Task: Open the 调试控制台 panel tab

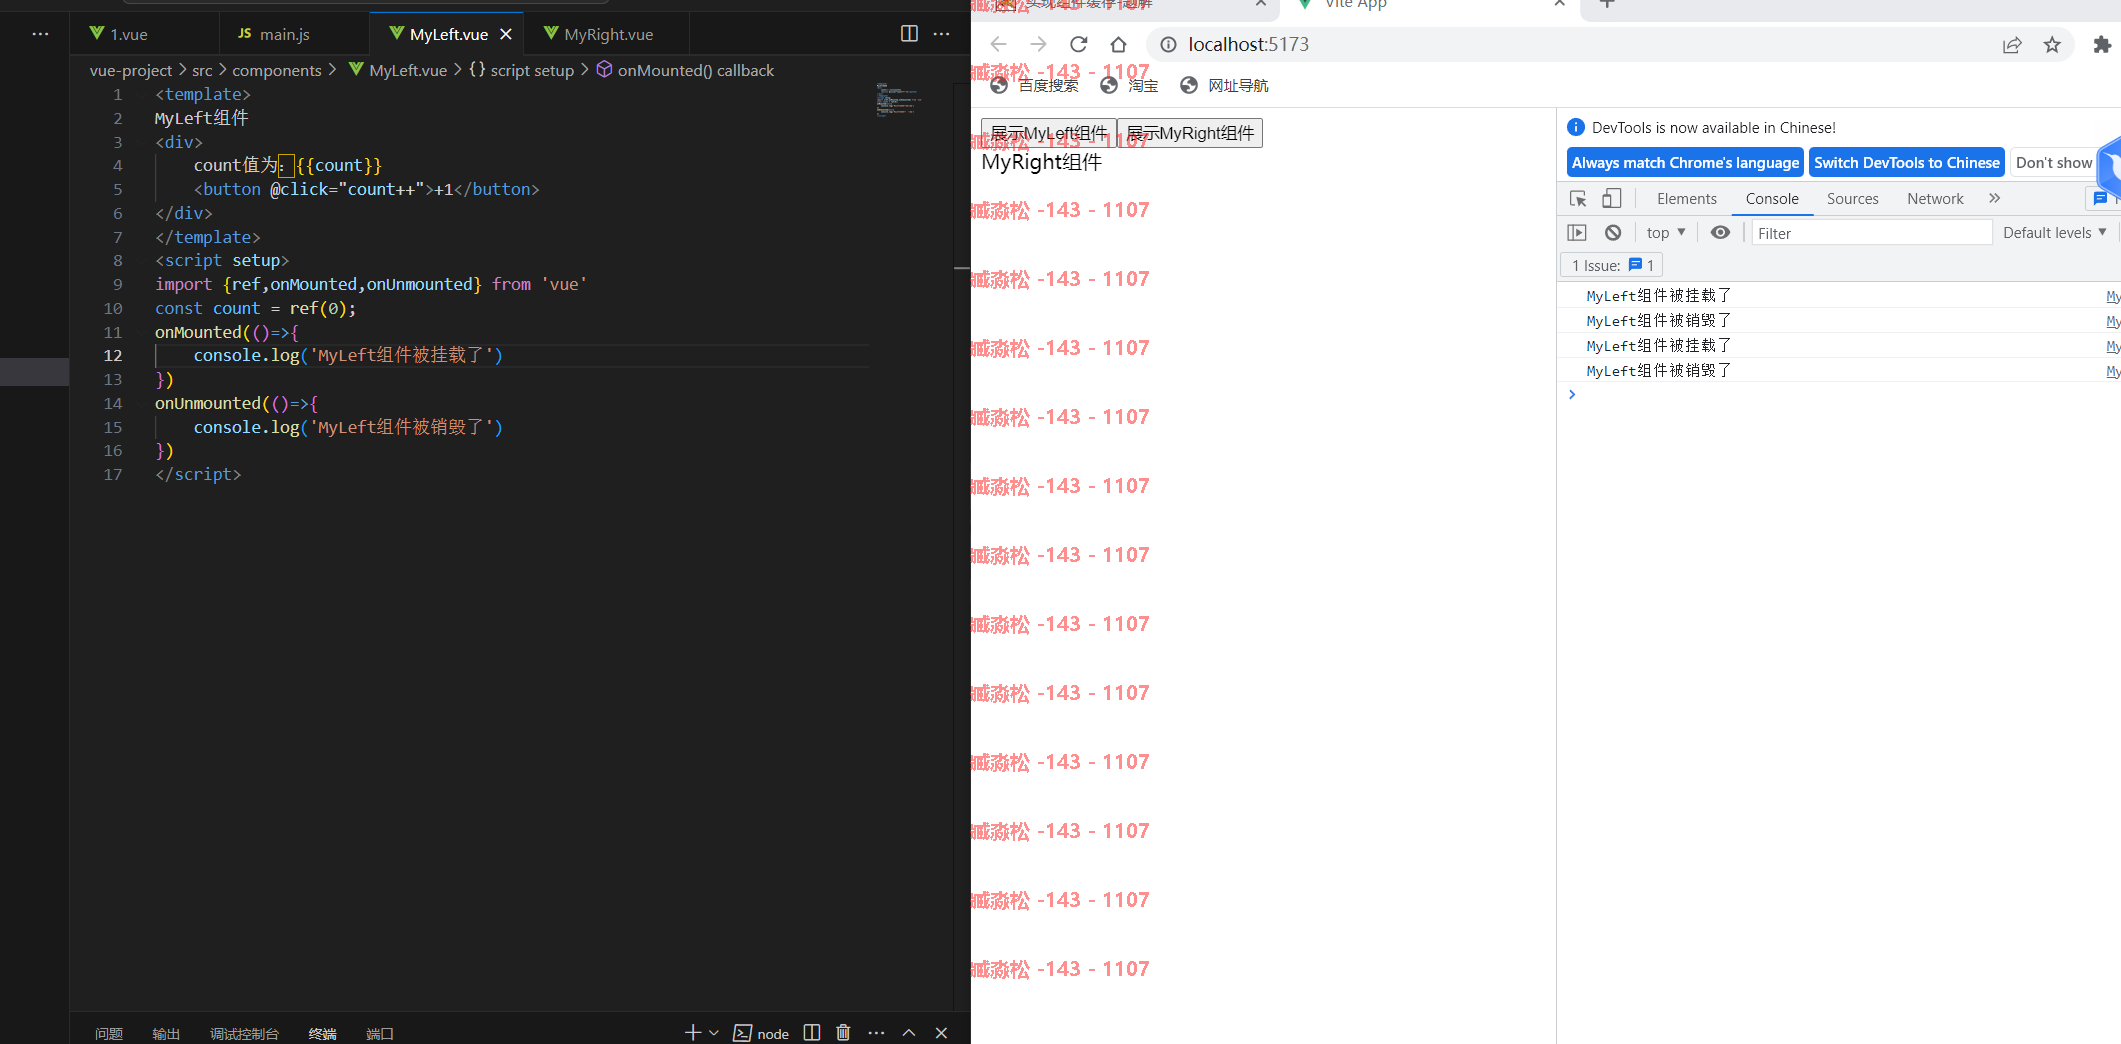Action: point(244,1033)
